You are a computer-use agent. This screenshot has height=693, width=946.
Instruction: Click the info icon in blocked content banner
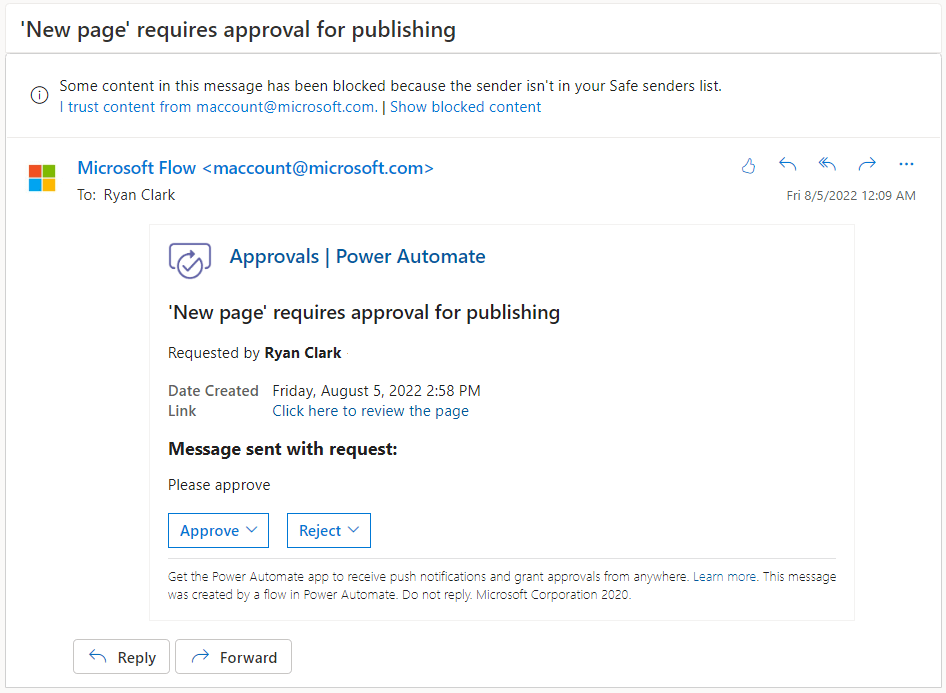40,95
